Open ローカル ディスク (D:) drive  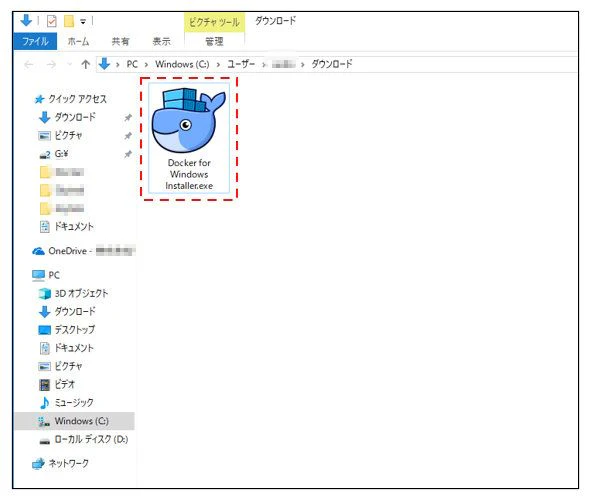[91, 439]
